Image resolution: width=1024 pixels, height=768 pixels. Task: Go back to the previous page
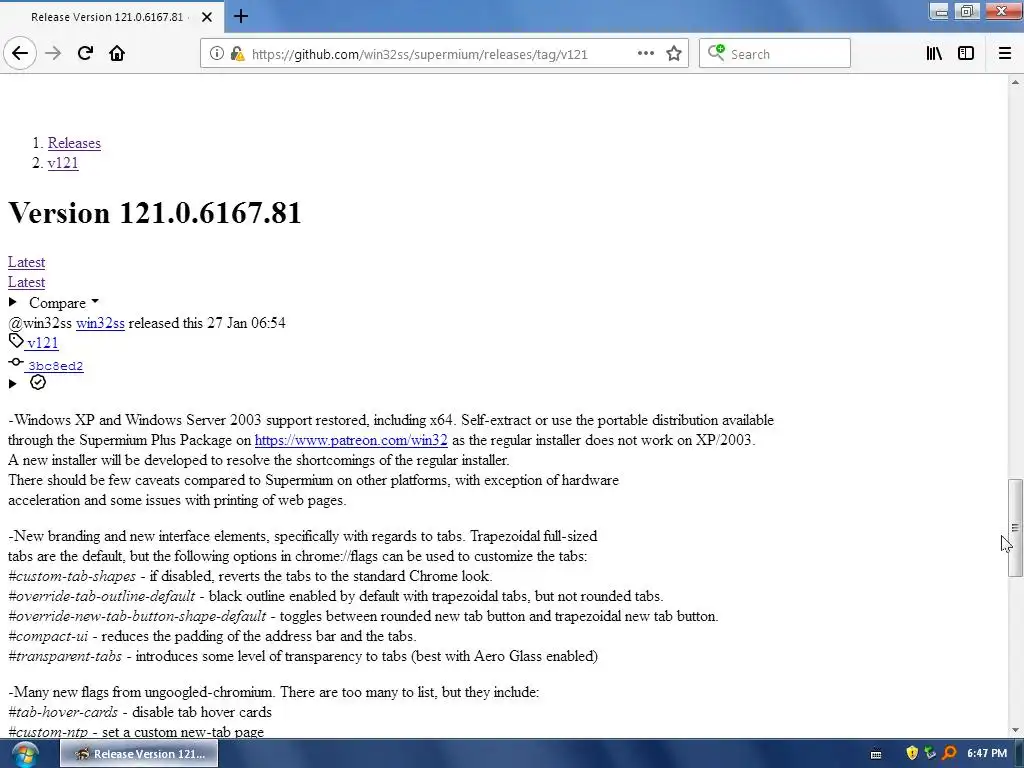point(20,54)
